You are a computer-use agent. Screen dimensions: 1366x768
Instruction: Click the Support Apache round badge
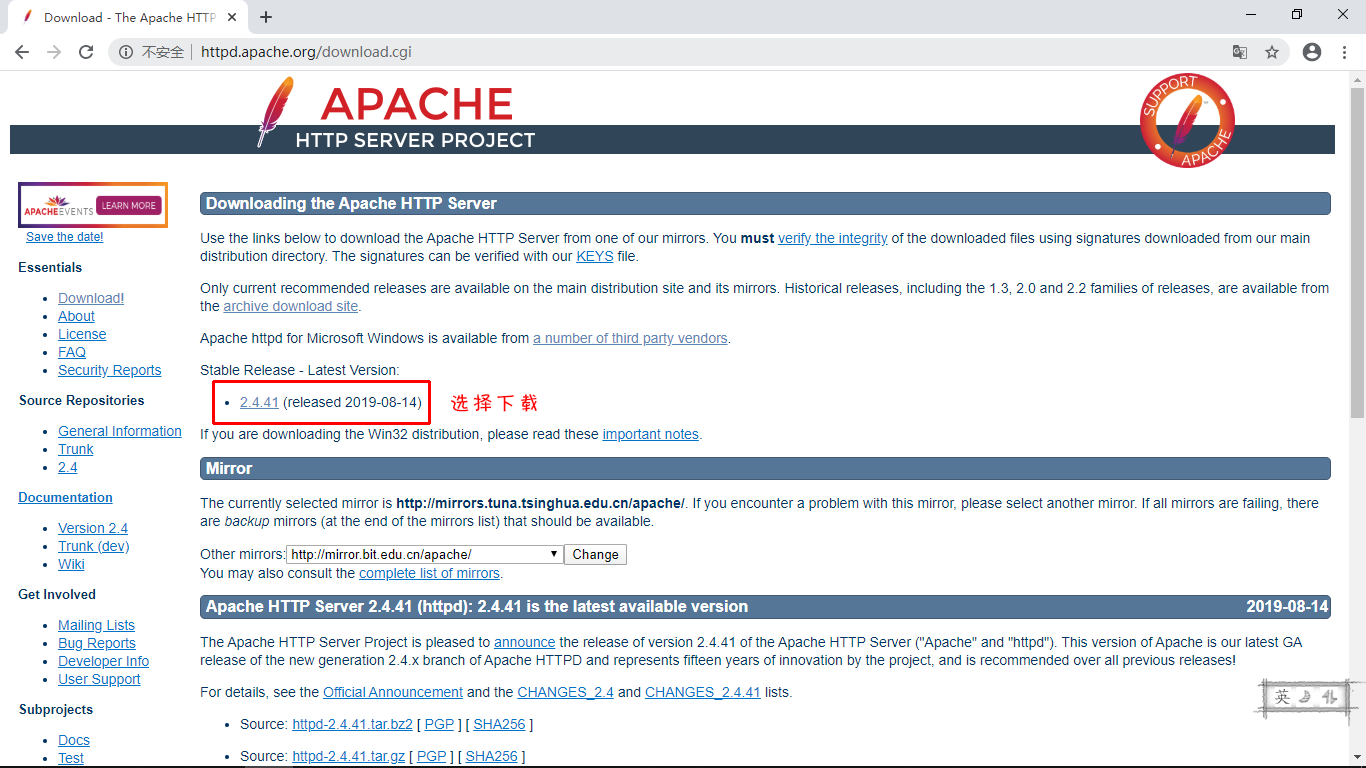point(1187,120)
